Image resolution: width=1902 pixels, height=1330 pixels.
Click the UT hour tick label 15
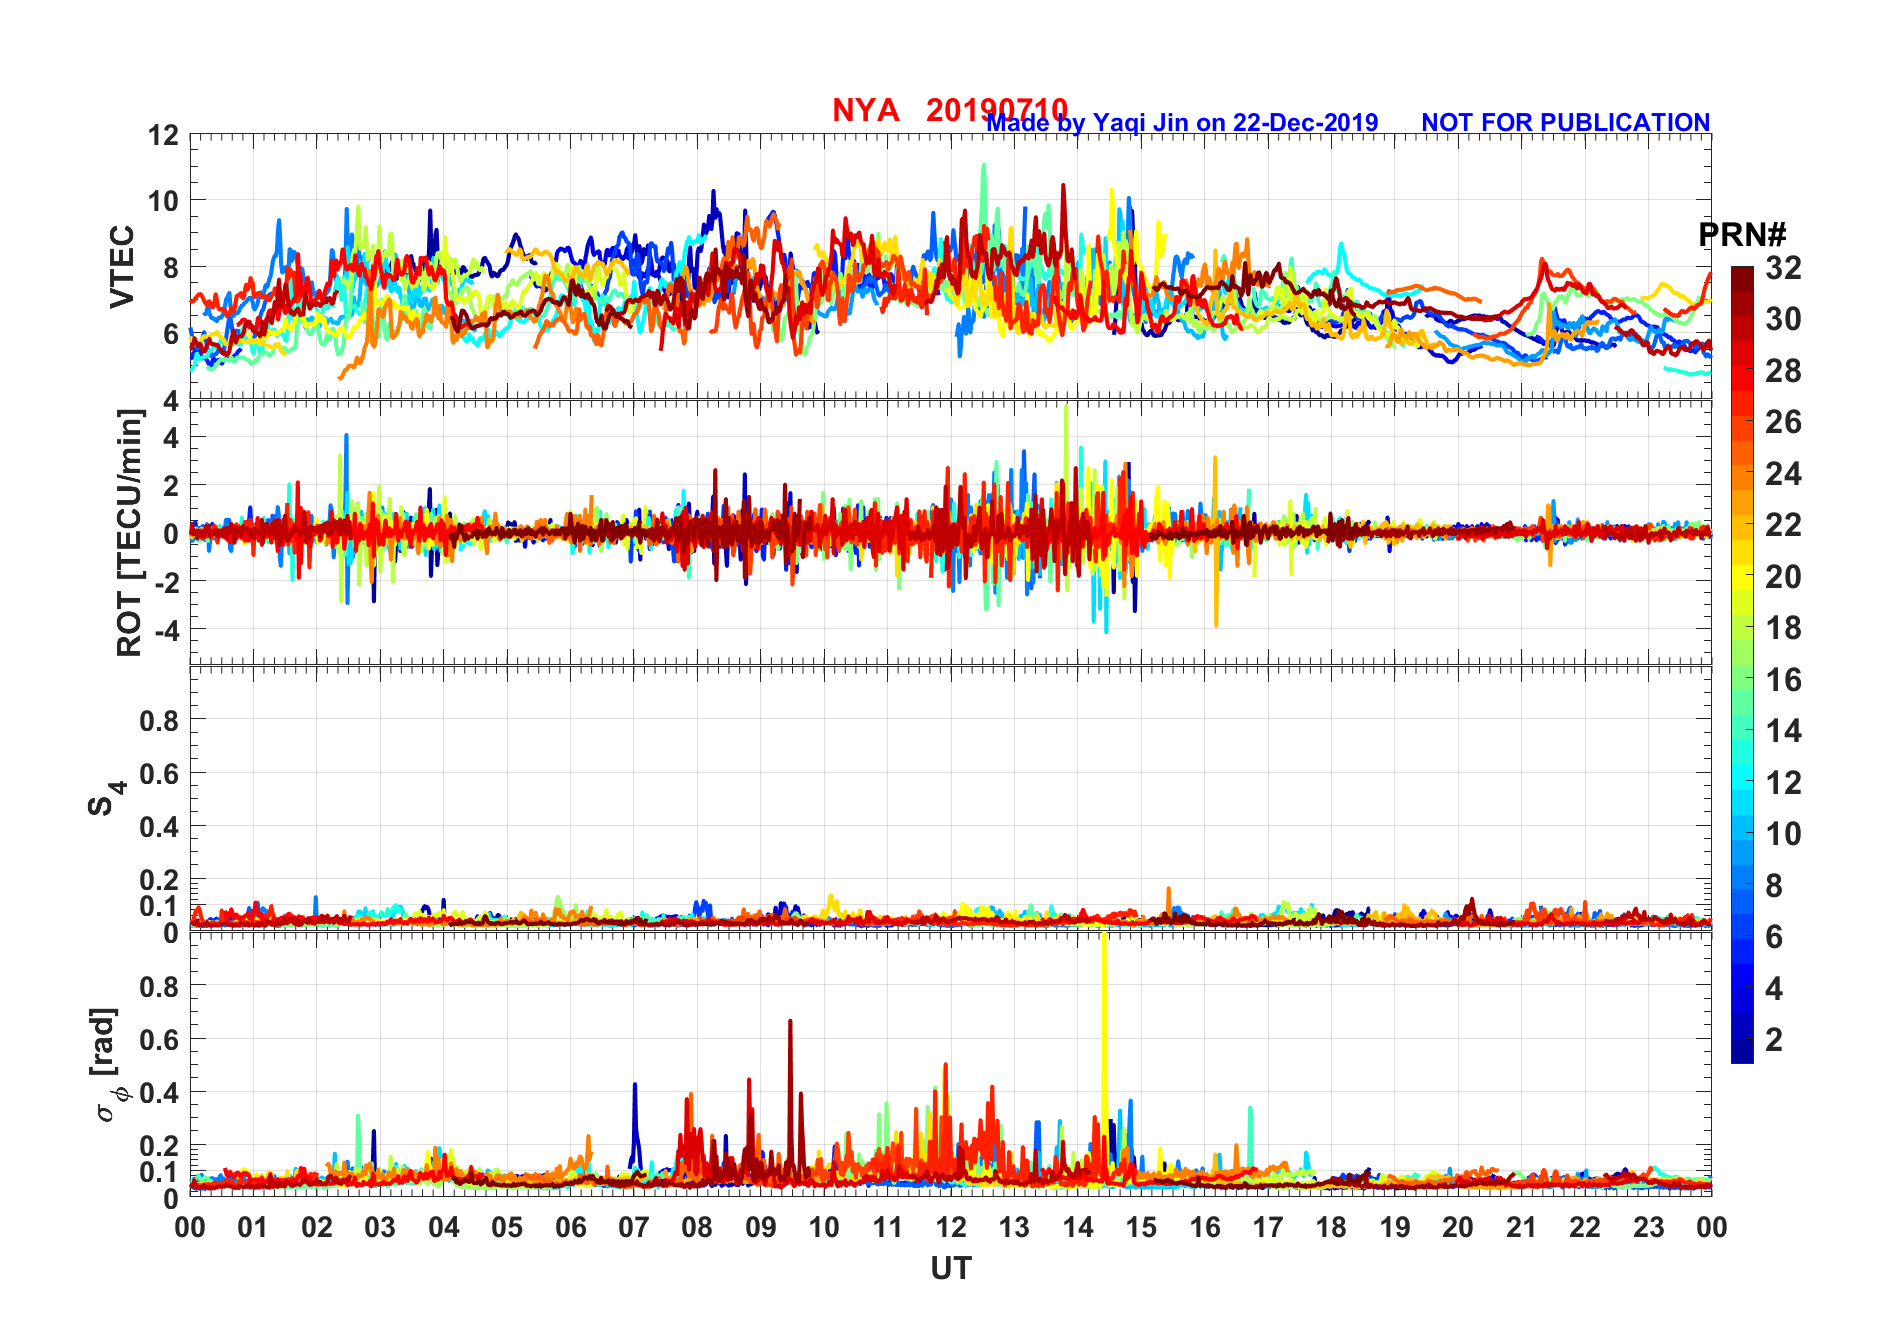1141,1227
